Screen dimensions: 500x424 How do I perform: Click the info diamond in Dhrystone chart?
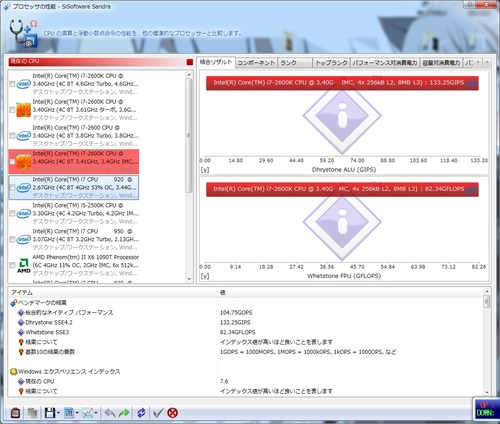[342, 116]
